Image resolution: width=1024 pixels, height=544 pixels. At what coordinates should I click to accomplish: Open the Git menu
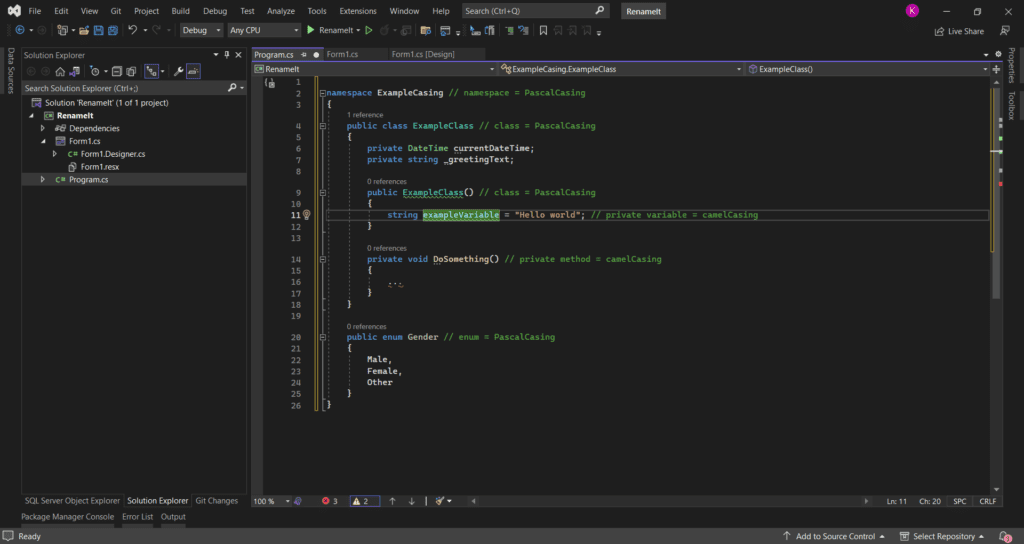[x=116, y=11]
